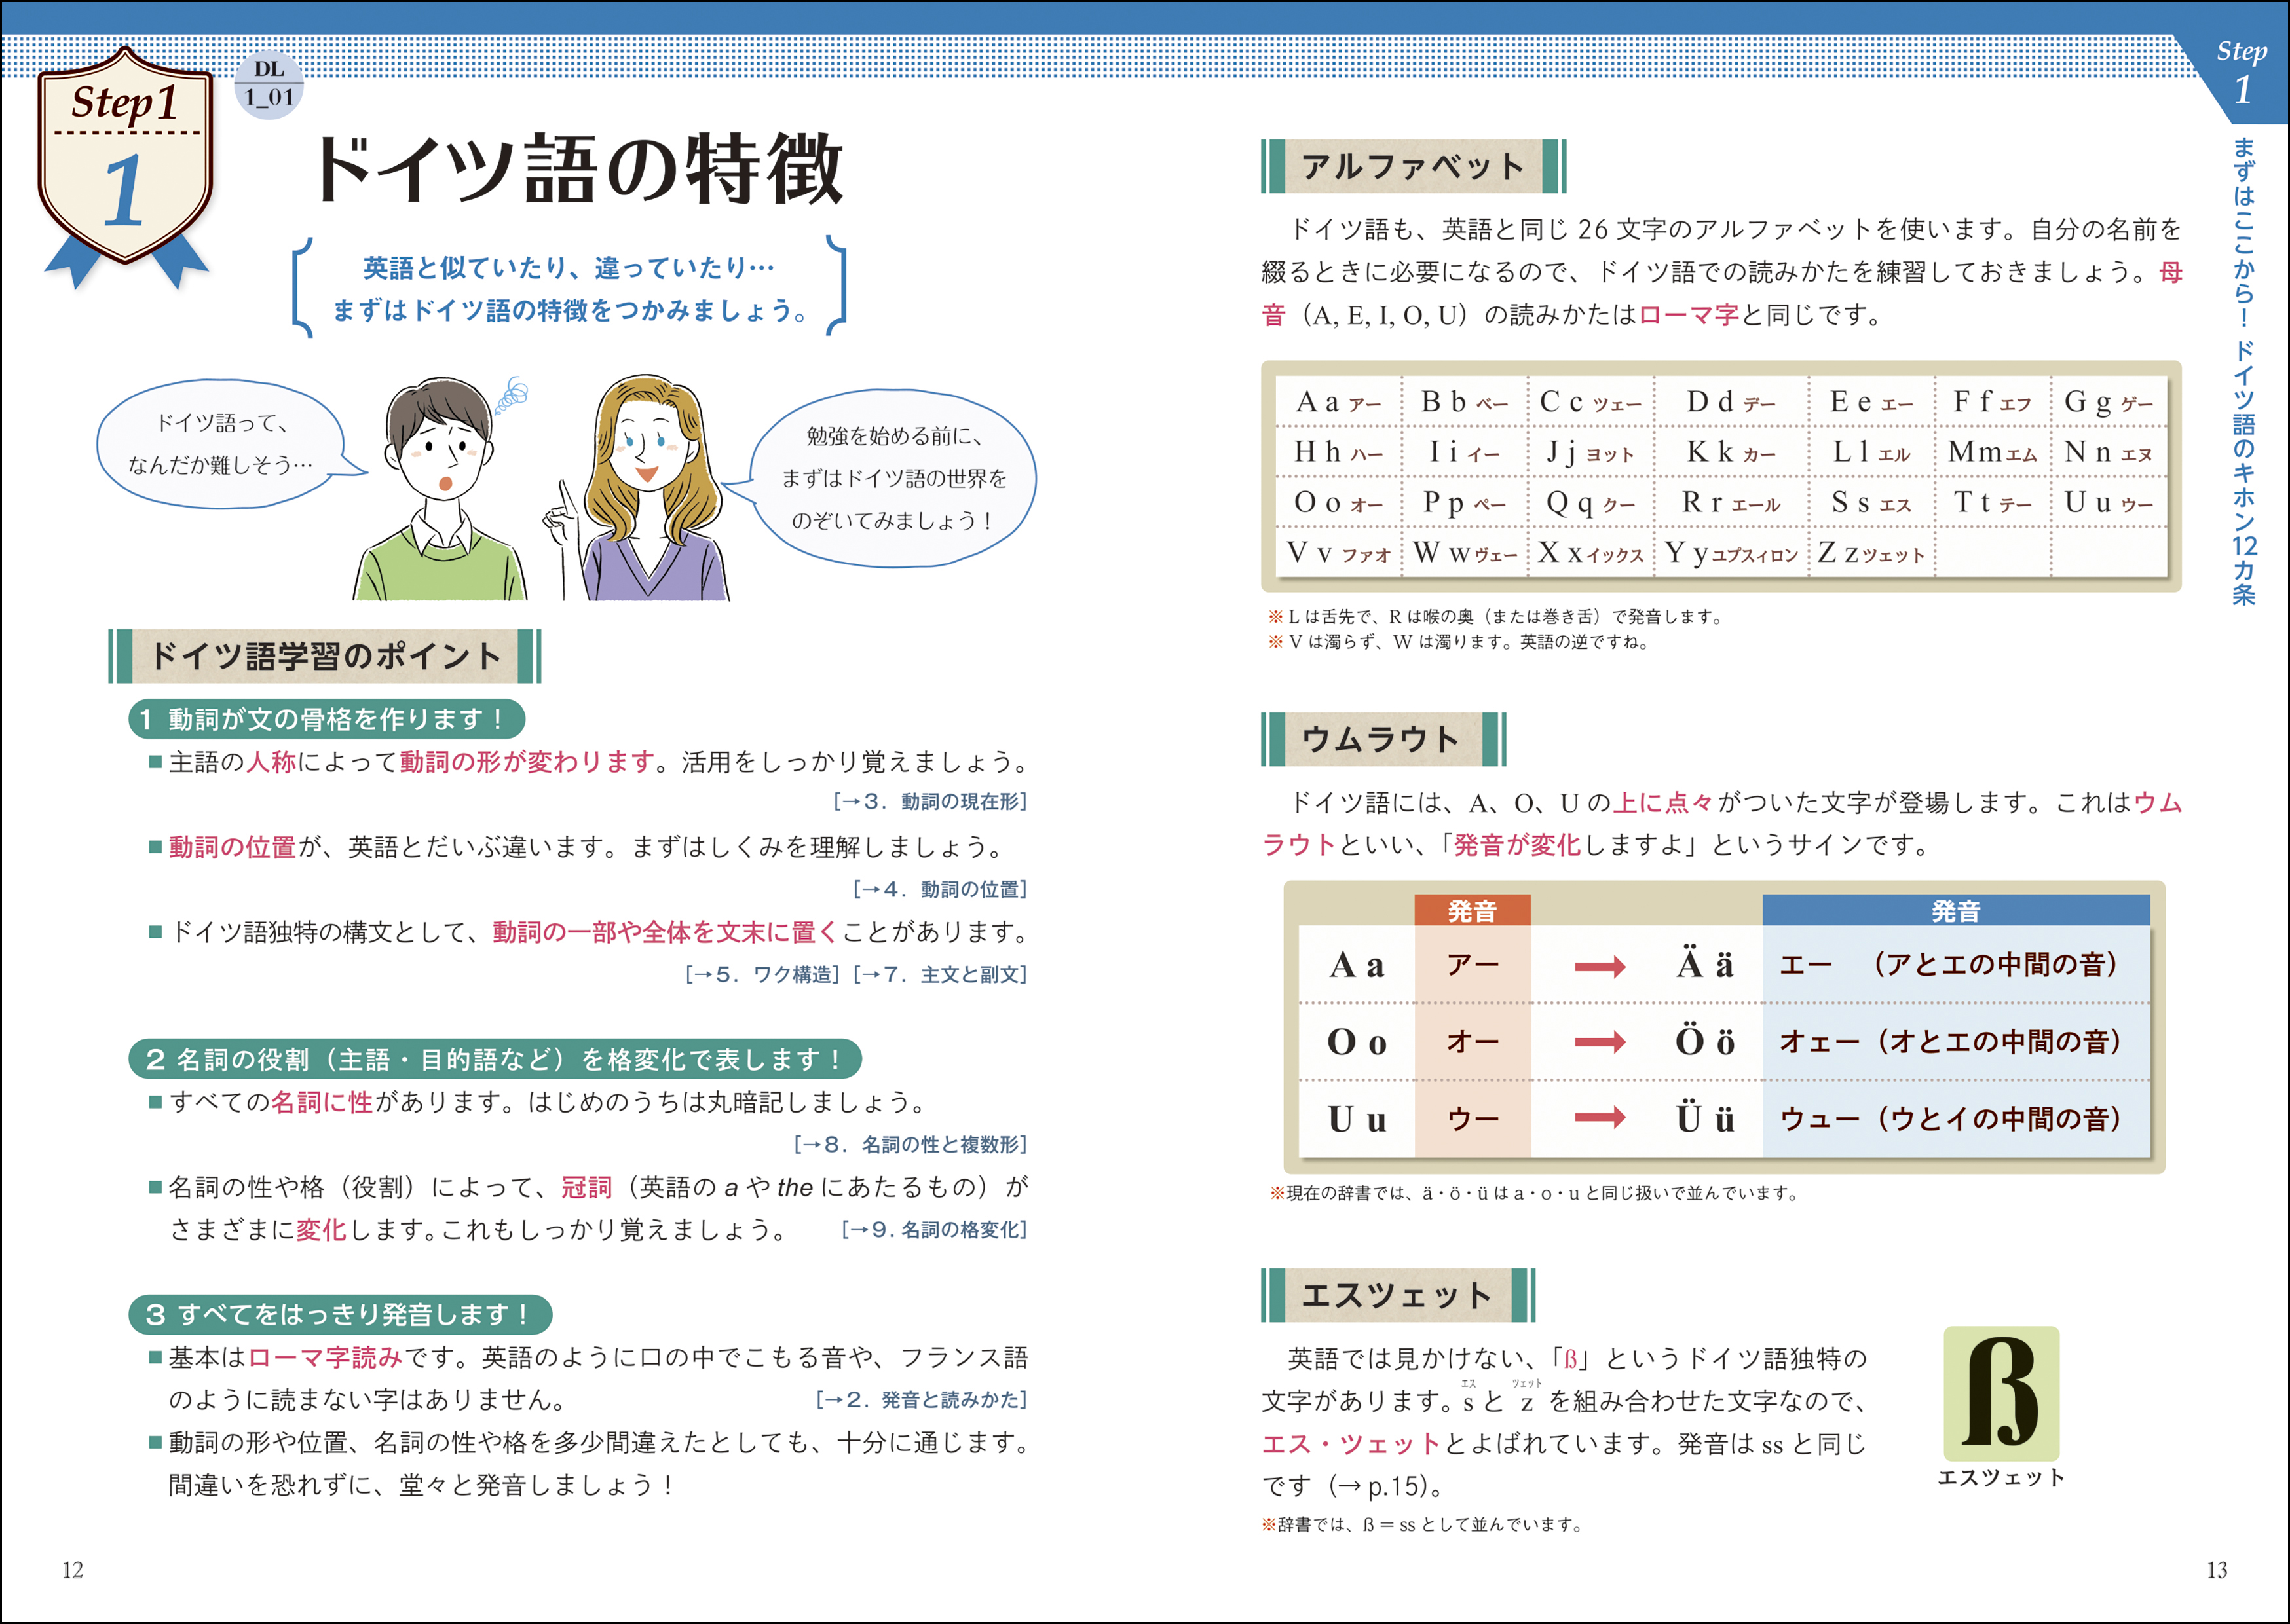The image size is (2290, 1624).
Task: Click the alphabet cell G g ゲー
Action: (2108, 402)
